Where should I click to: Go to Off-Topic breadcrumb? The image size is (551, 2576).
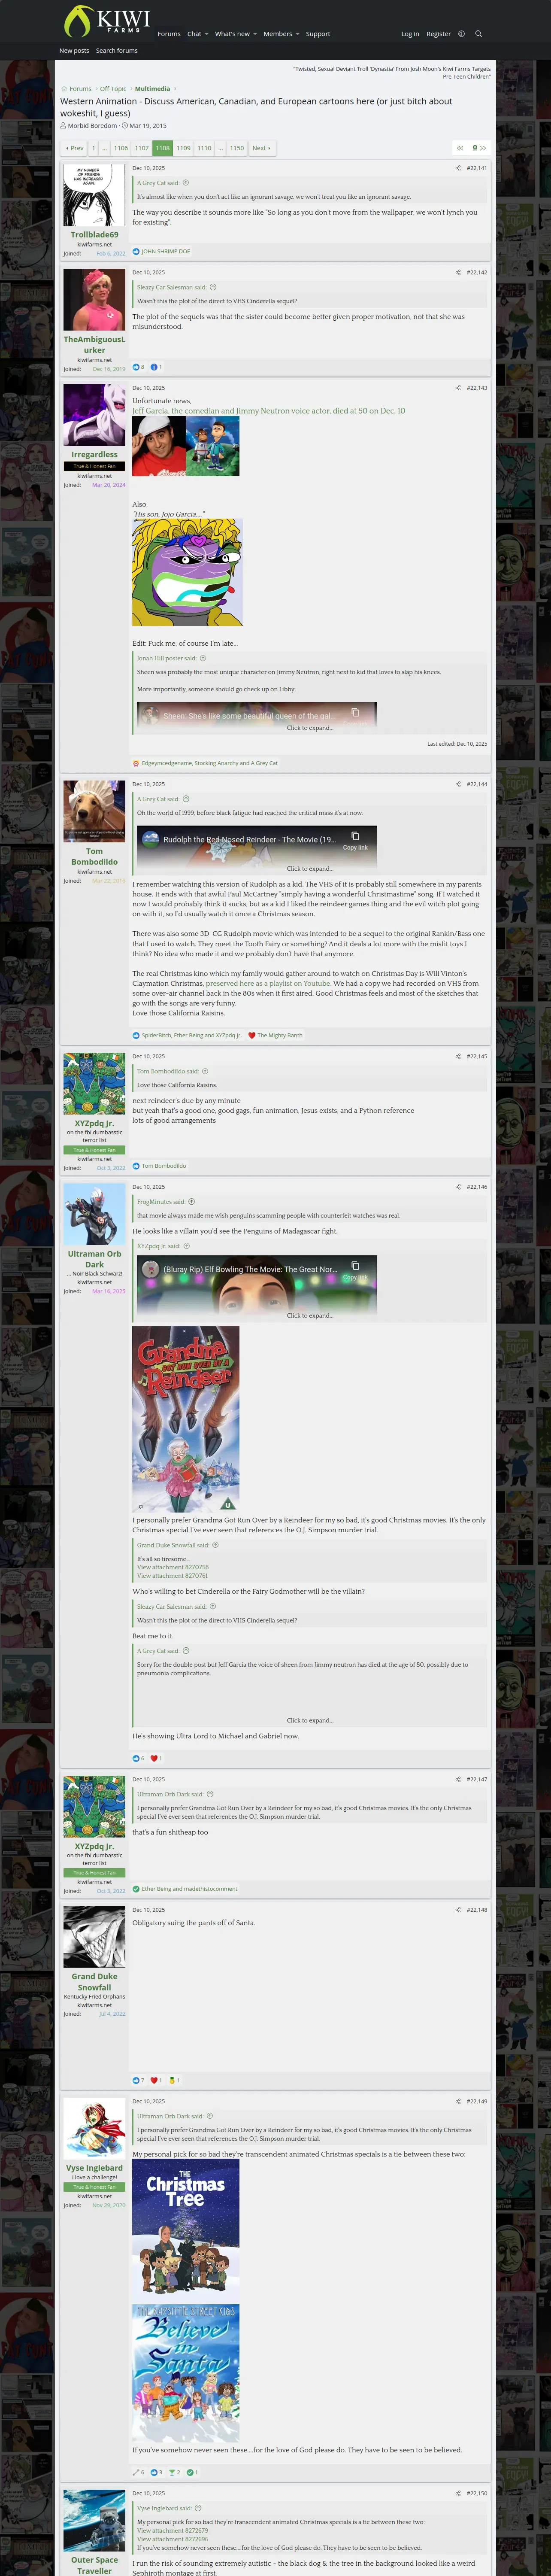(113, 89)
